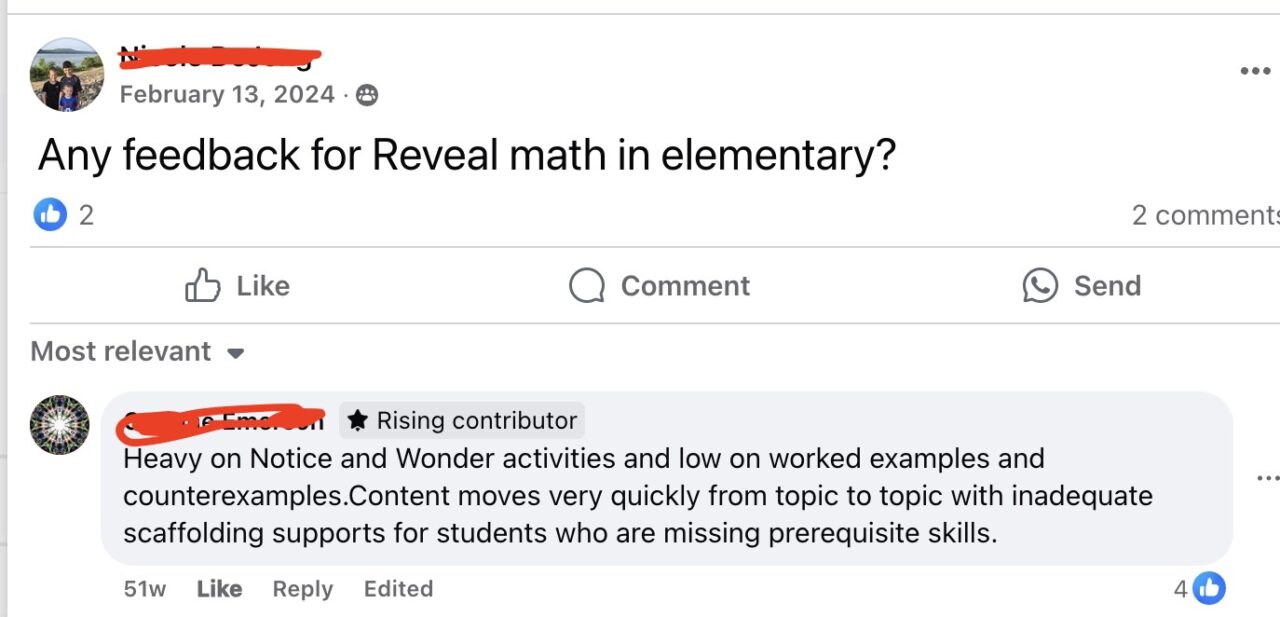Open the commenter's kaleidoscope profile picture
This screenshot has width=1280, height=617.
(60, 424)
